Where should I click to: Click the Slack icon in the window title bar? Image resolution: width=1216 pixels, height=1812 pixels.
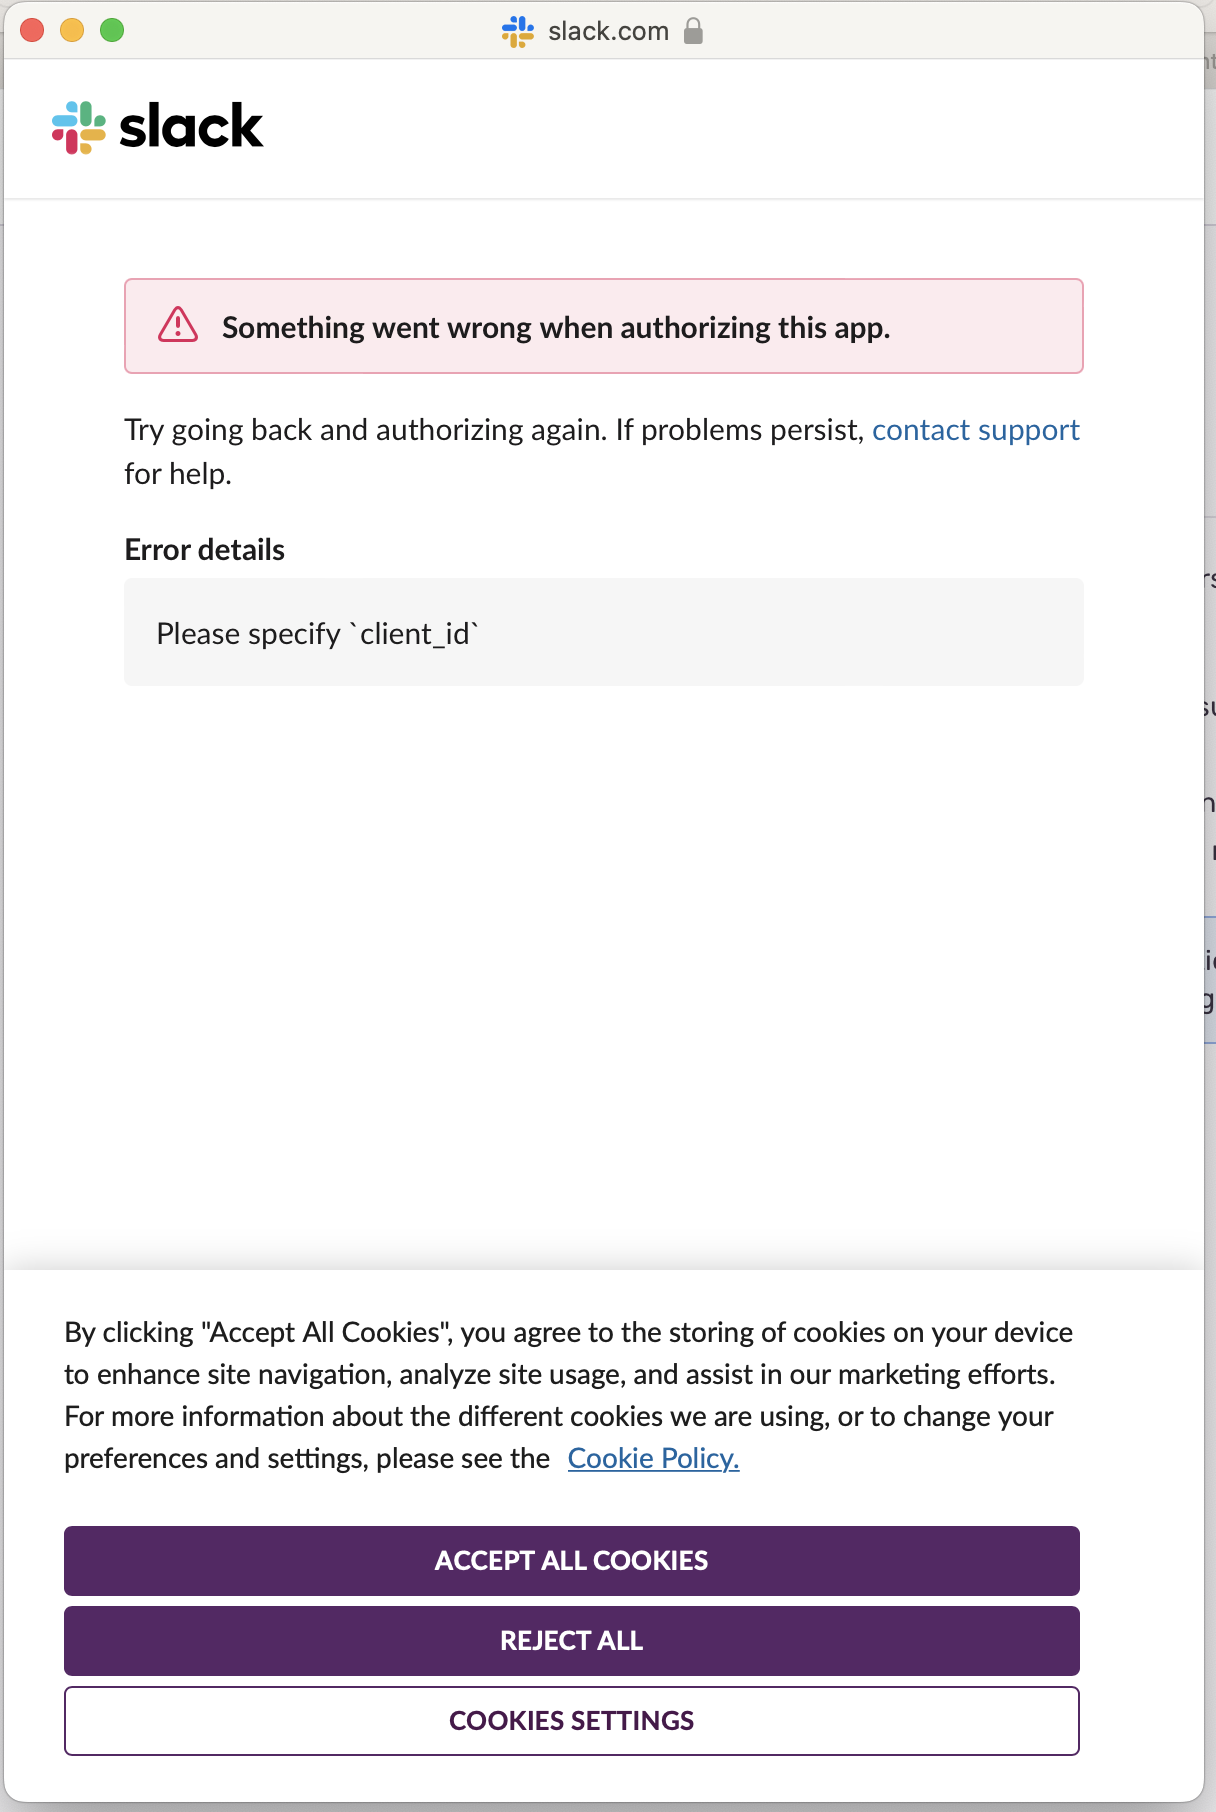[518, 30]
